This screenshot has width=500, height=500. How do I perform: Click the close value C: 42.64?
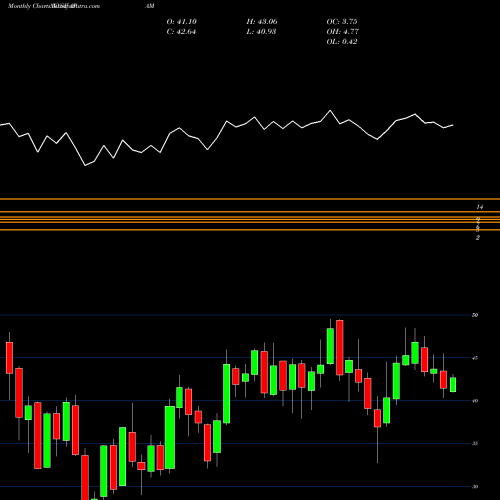tap(181, 32)
